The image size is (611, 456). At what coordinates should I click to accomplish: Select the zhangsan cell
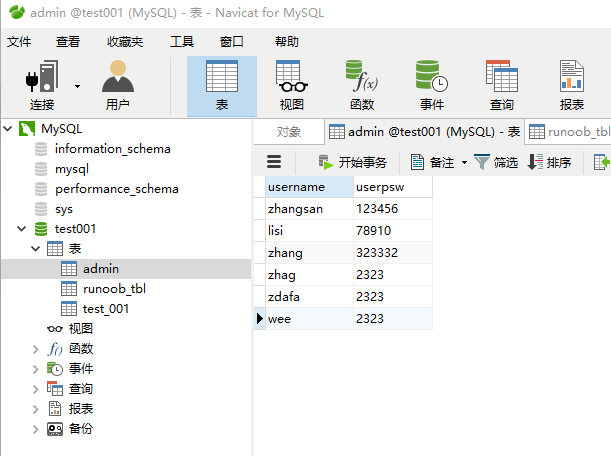pos(310,209)
